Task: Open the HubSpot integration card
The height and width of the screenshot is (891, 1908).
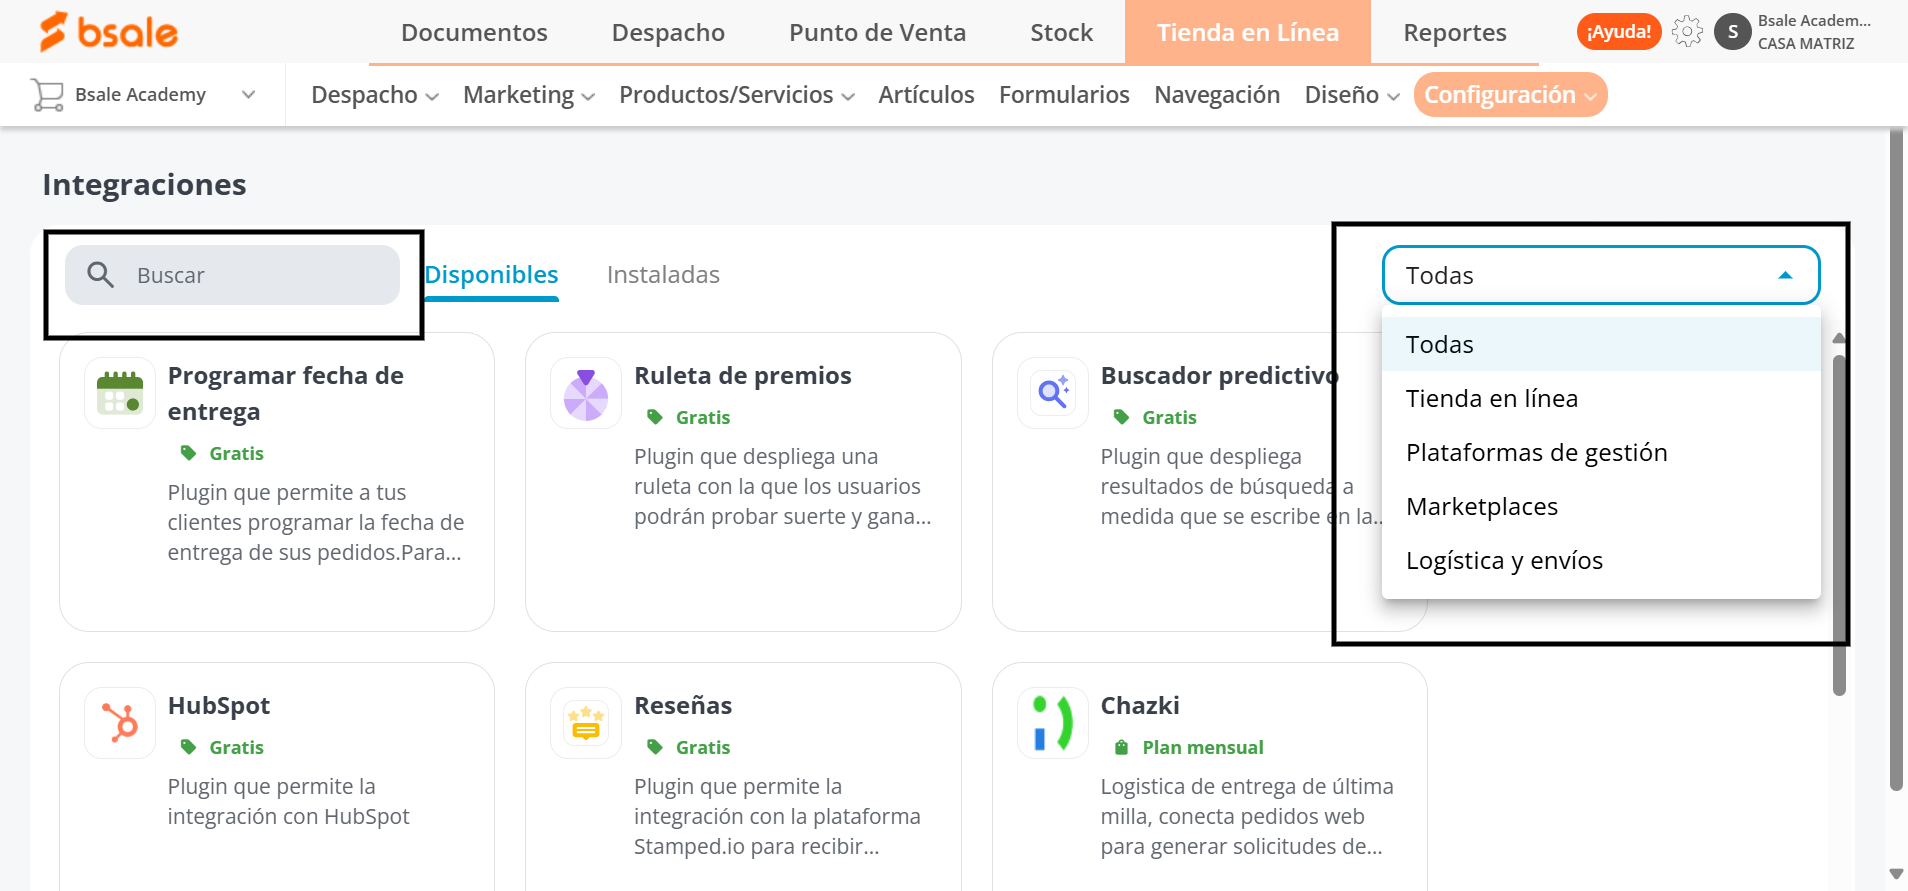Action: pos(277,776)
